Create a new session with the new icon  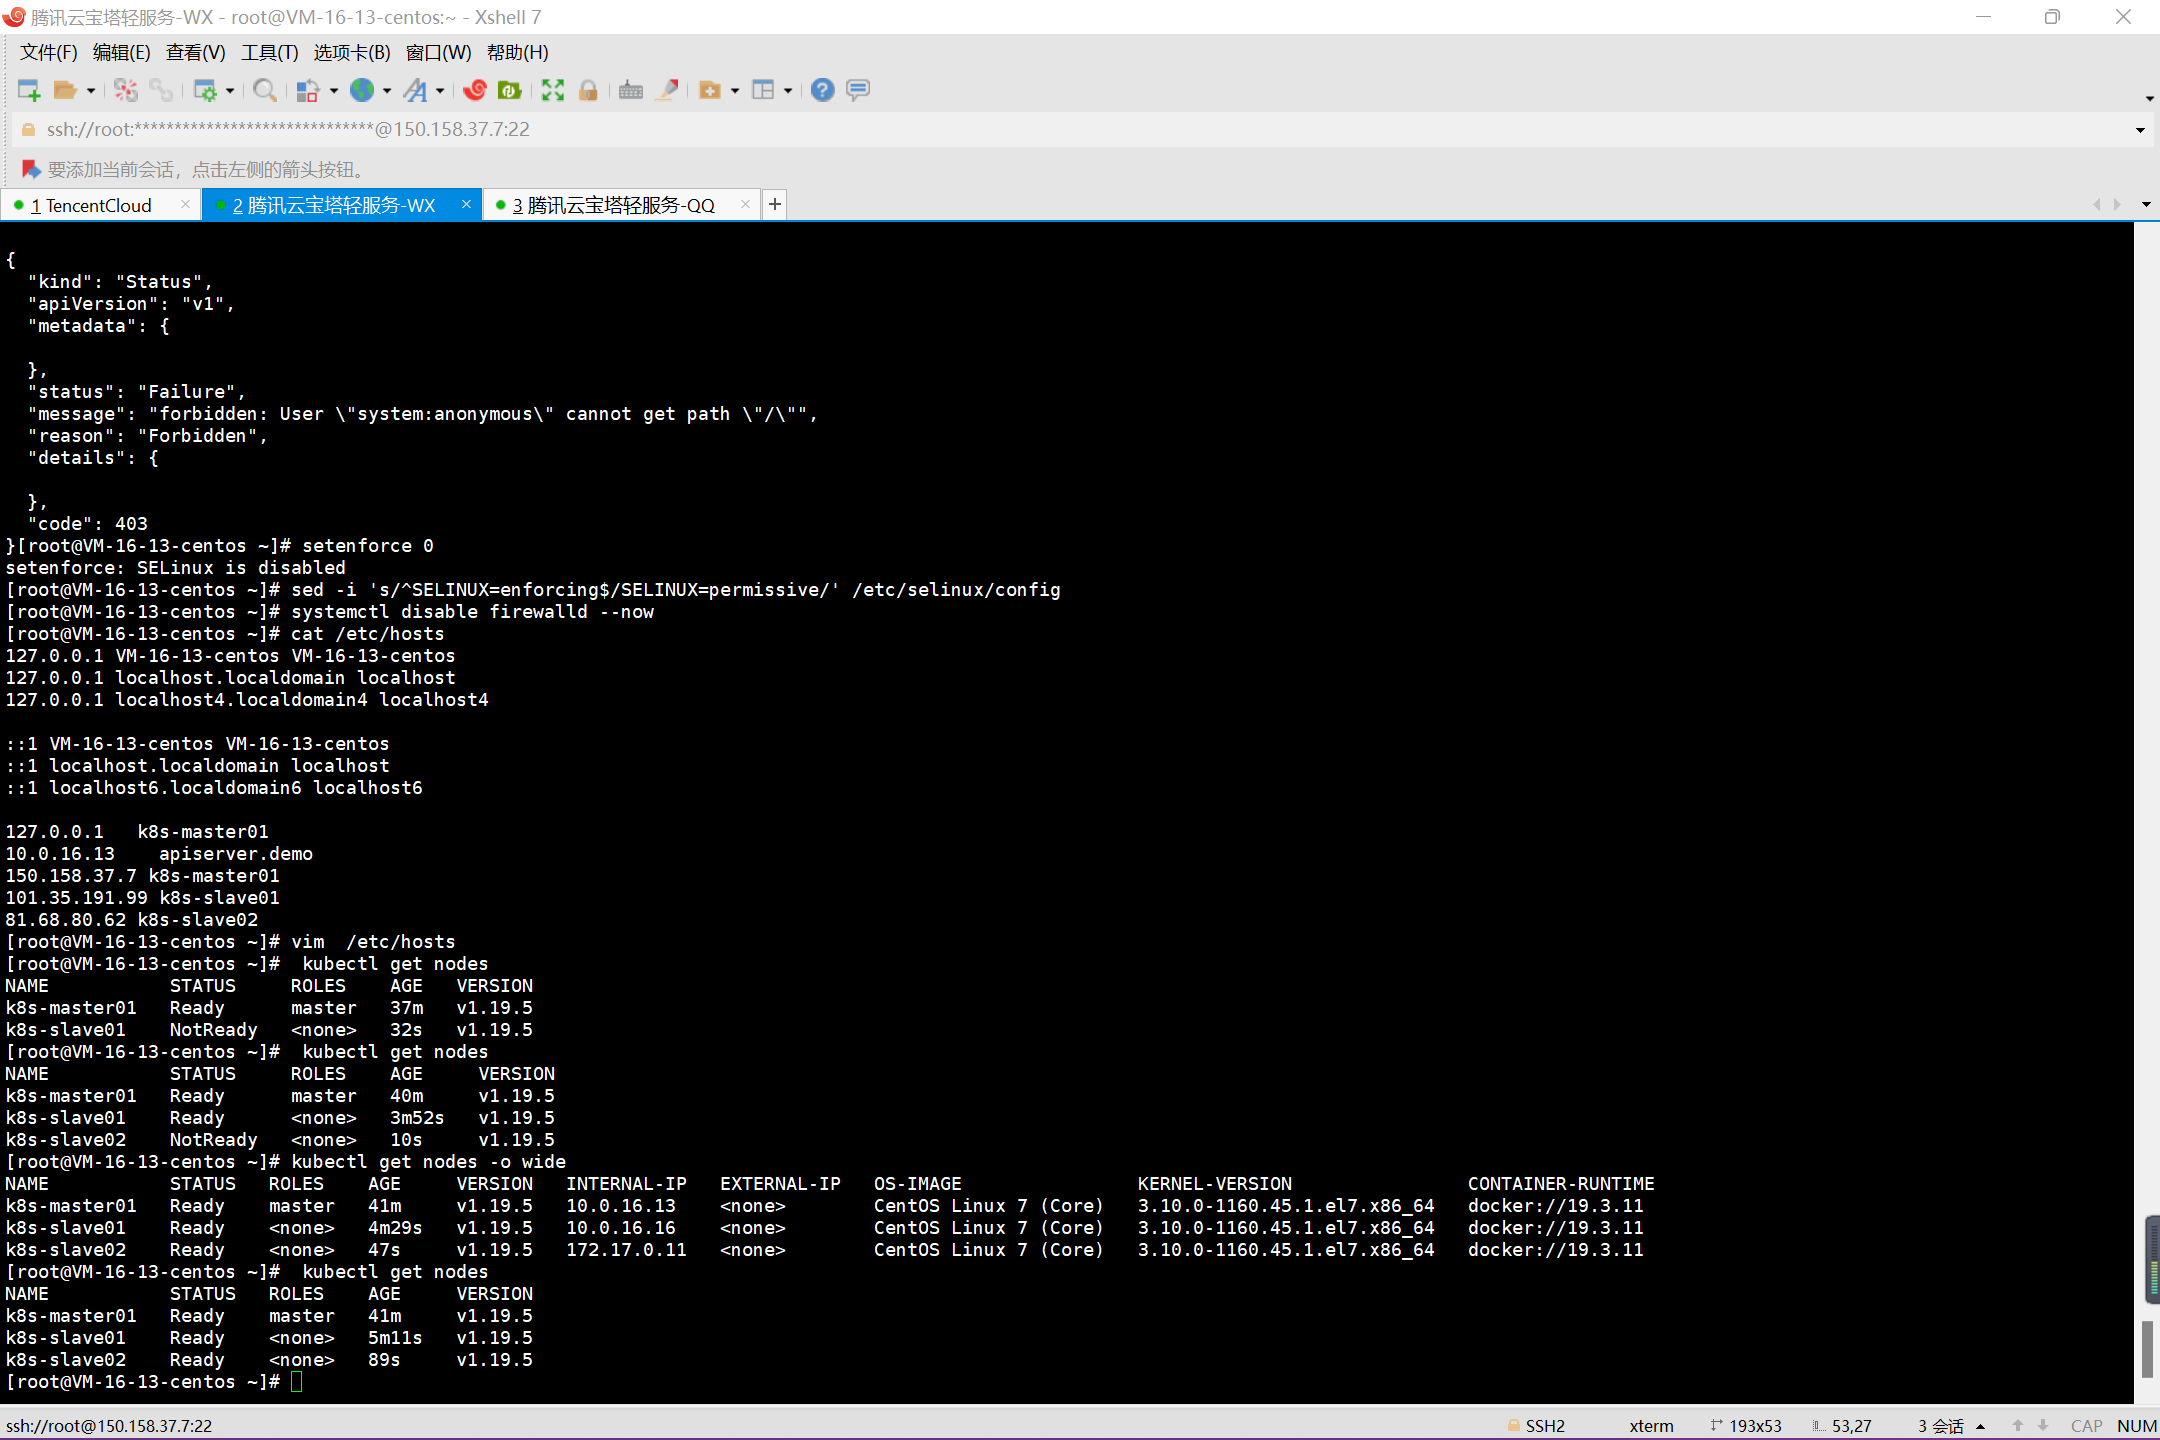point(29,90)
